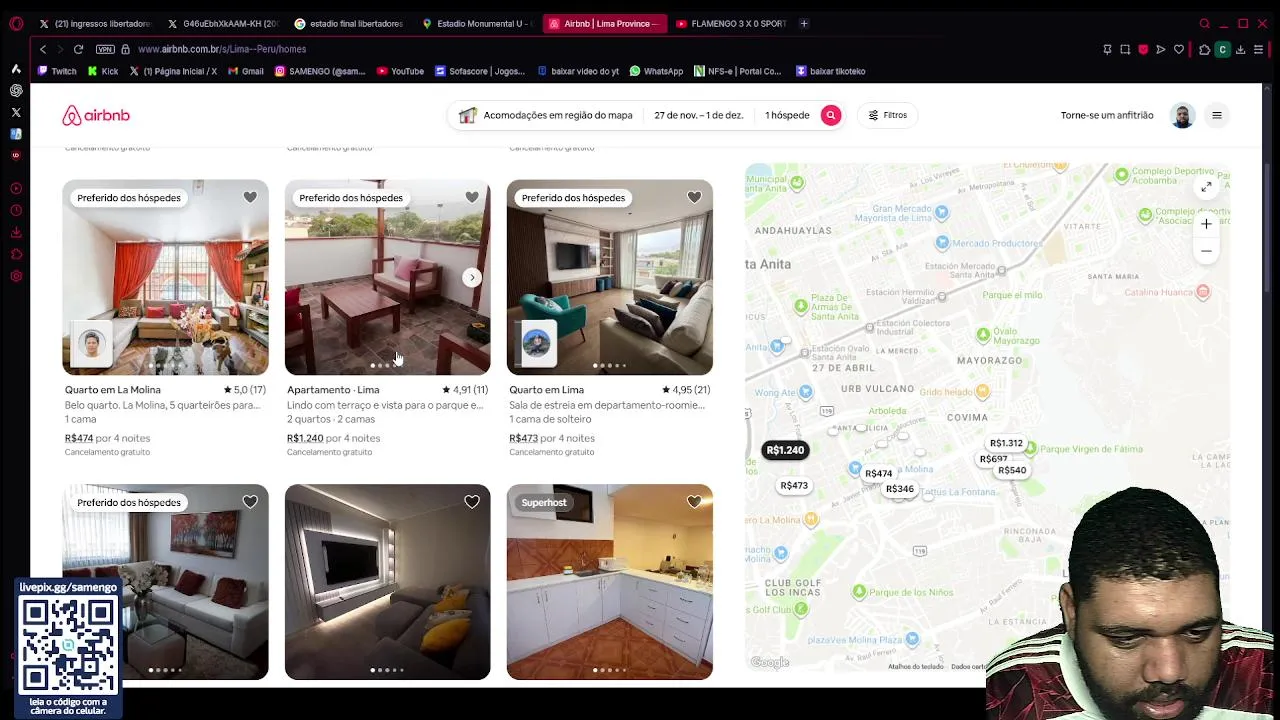Click the heart bookmark icon in toolbar
This screenshot has height=720, width=1280.
[1179, 49]
